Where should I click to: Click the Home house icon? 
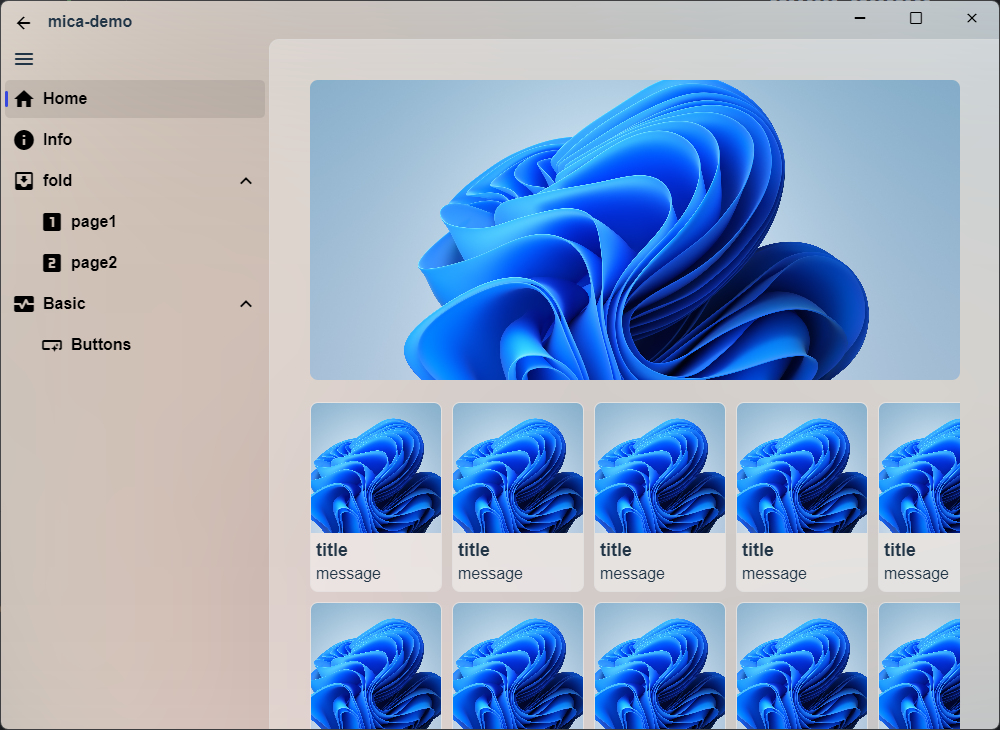pos(24,99)
